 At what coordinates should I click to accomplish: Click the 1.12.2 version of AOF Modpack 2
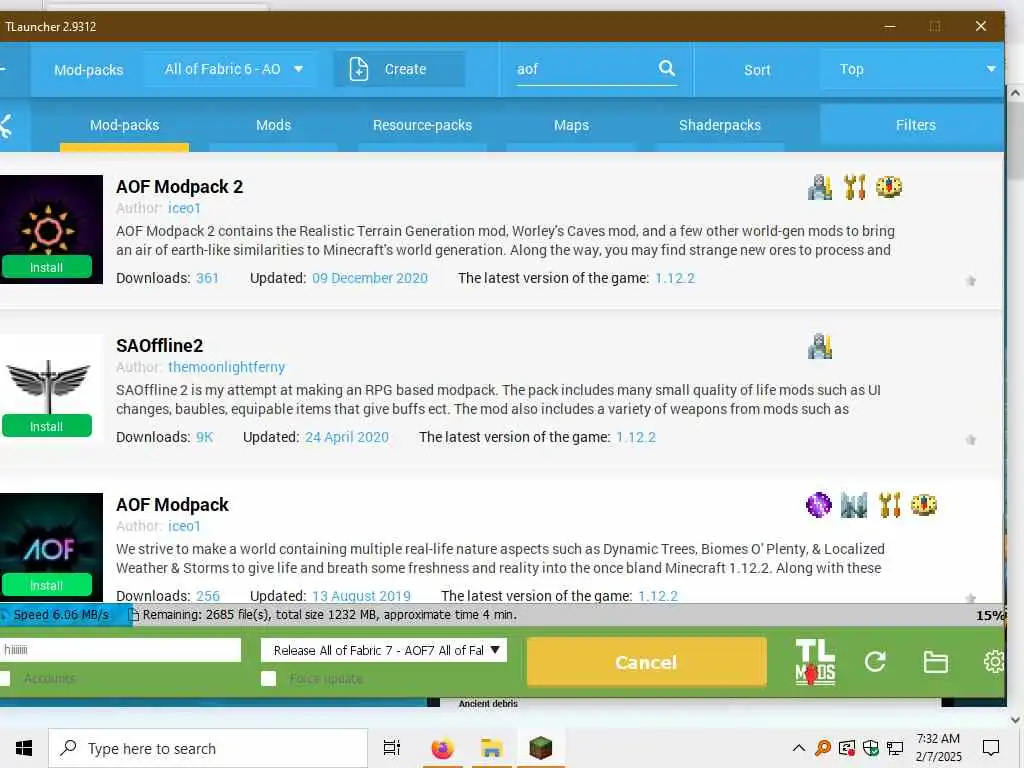[x=675, y=278]
